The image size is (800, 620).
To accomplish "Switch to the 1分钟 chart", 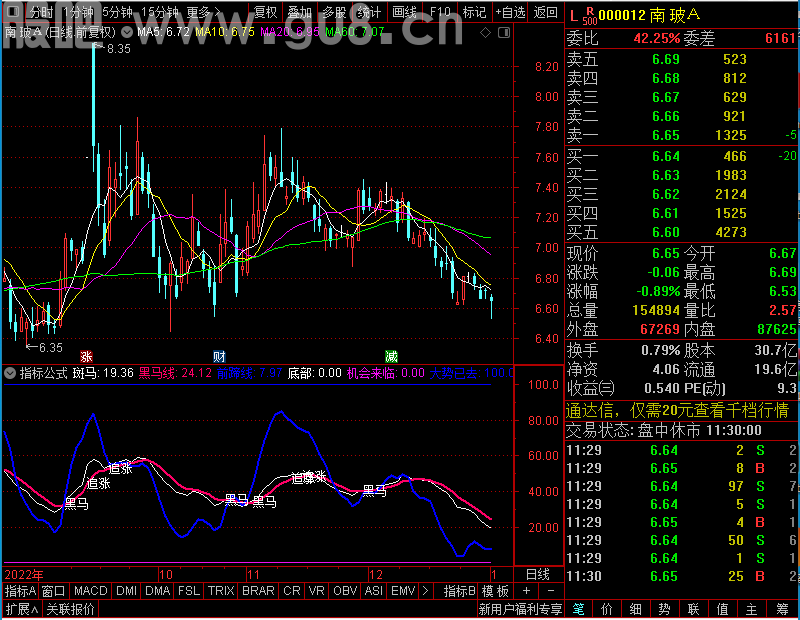I will 78,12.
